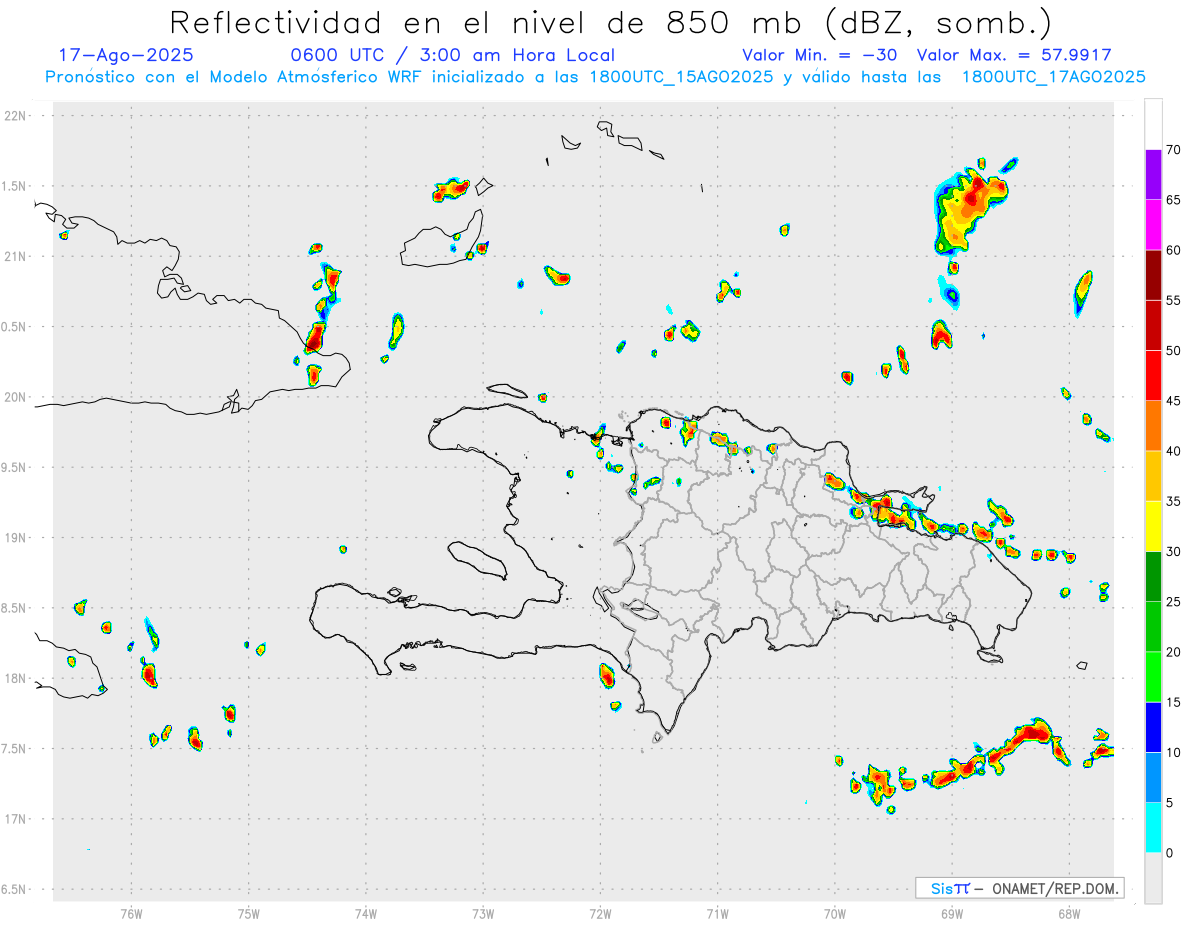Viewport: 1200px width, 927px height.
Task: Select the cyan 0–5 dBZ colorbar segment
Action: click(1153, 828)
